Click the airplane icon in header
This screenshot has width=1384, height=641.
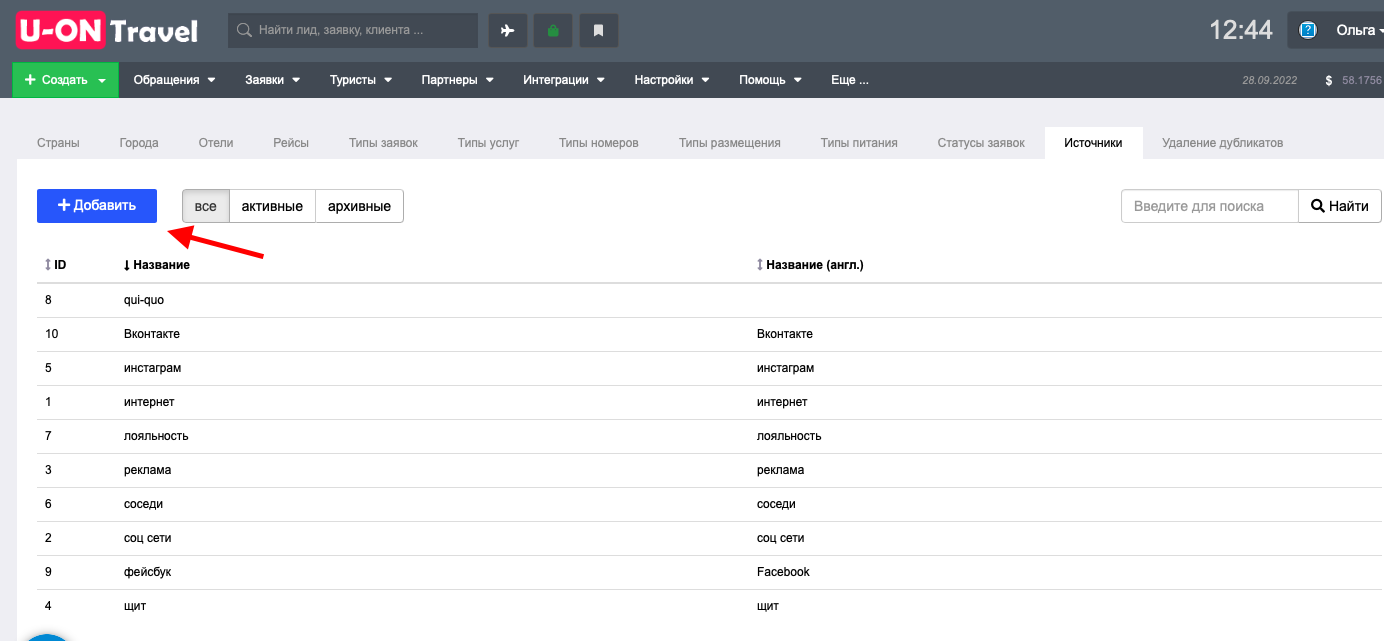click(x=507, y=31)
